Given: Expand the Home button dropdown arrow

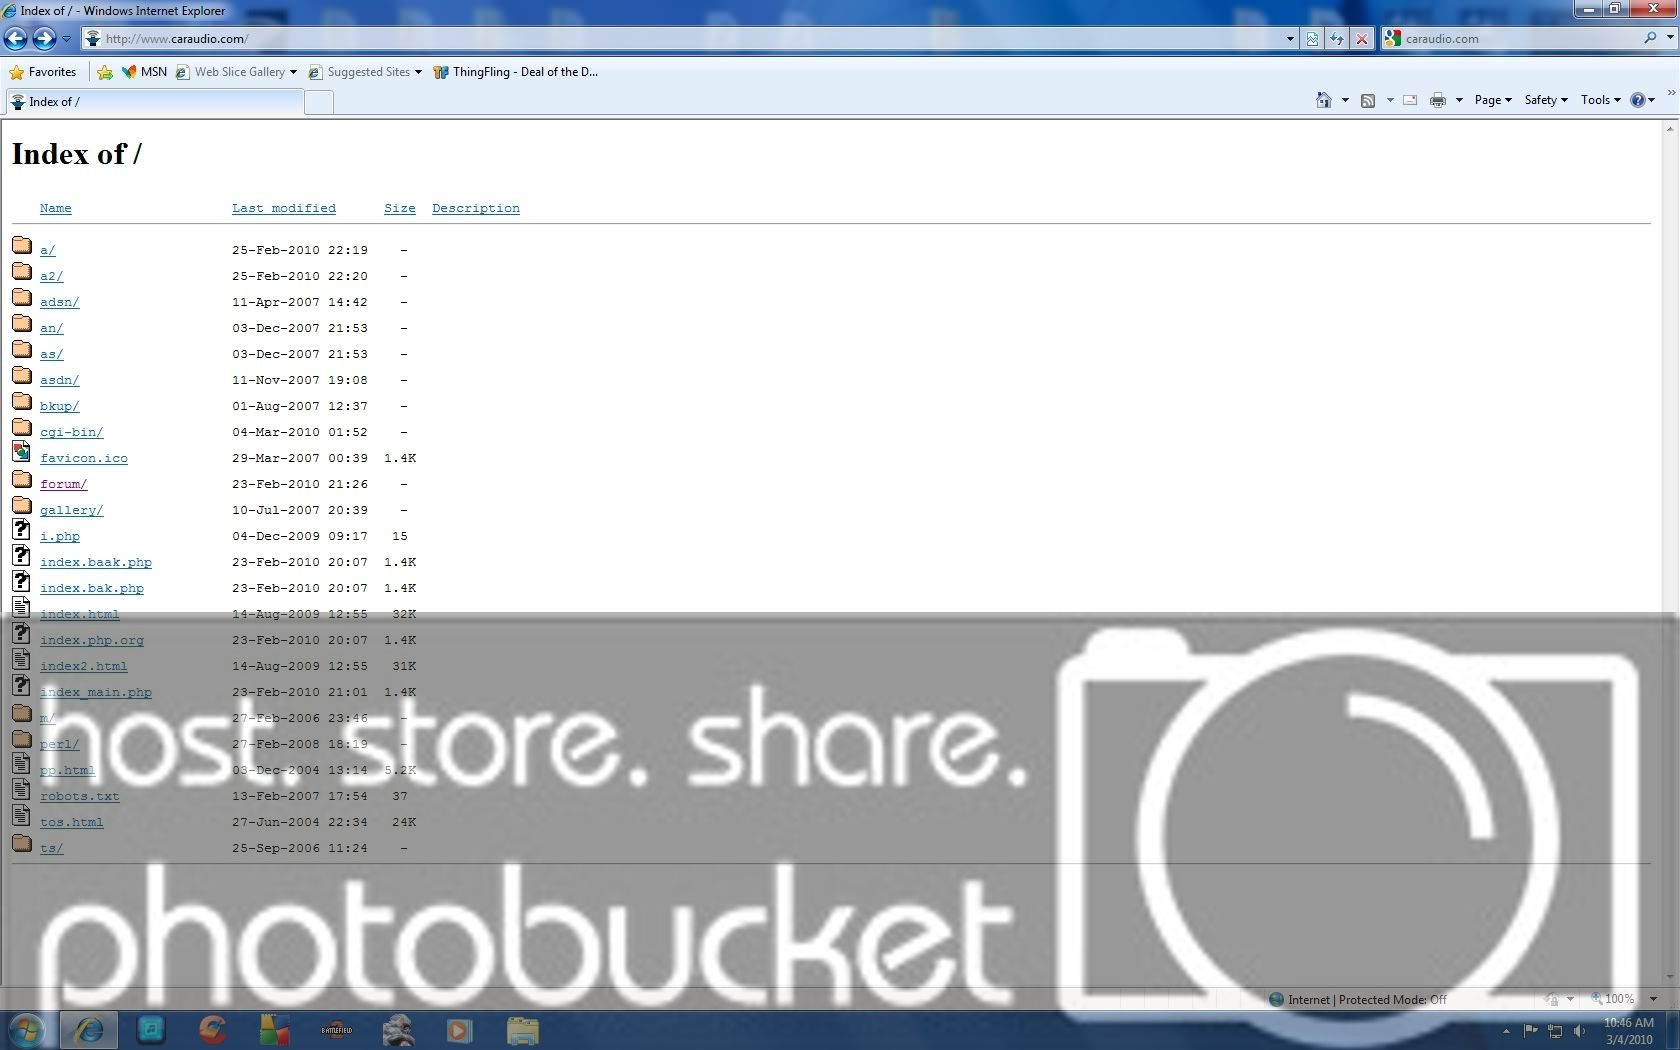Looking at the screenshot, I should point(1345,100).
